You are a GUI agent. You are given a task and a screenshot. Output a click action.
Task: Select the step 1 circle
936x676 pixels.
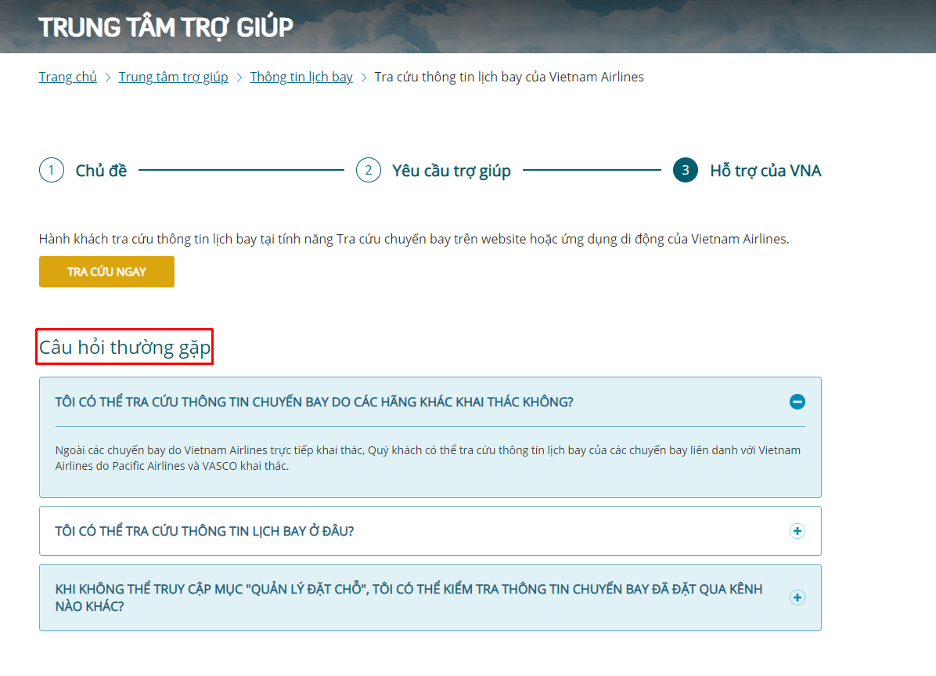(51, 170)
